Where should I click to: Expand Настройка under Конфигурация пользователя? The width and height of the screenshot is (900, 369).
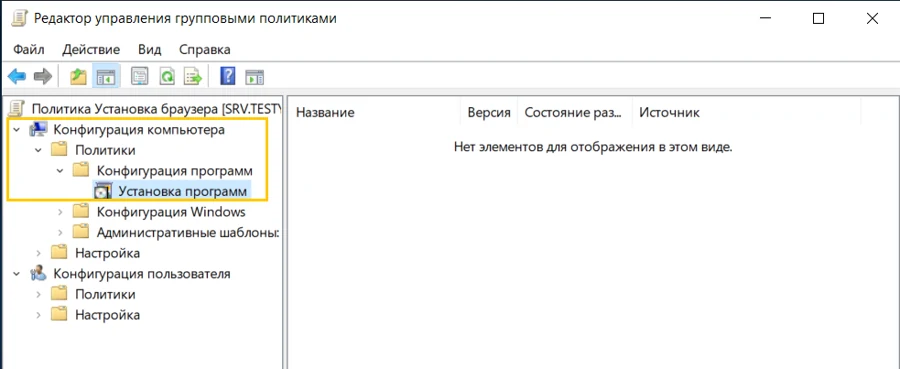coord(38,315)
